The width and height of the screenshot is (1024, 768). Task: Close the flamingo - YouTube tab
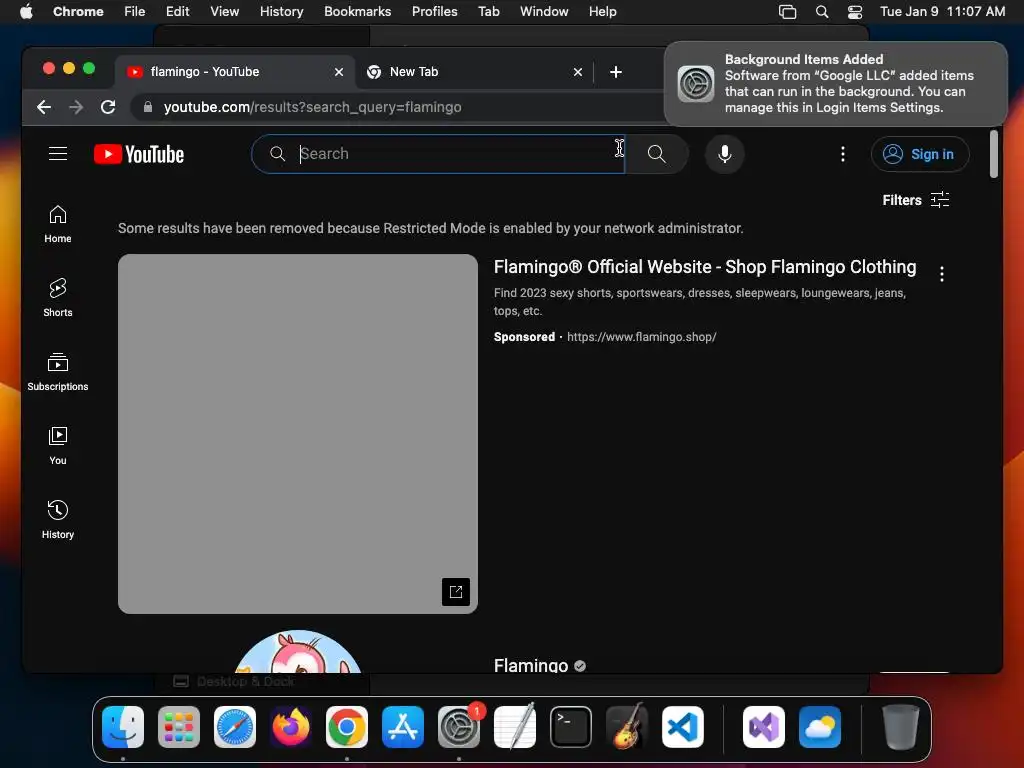coord(339,72)
